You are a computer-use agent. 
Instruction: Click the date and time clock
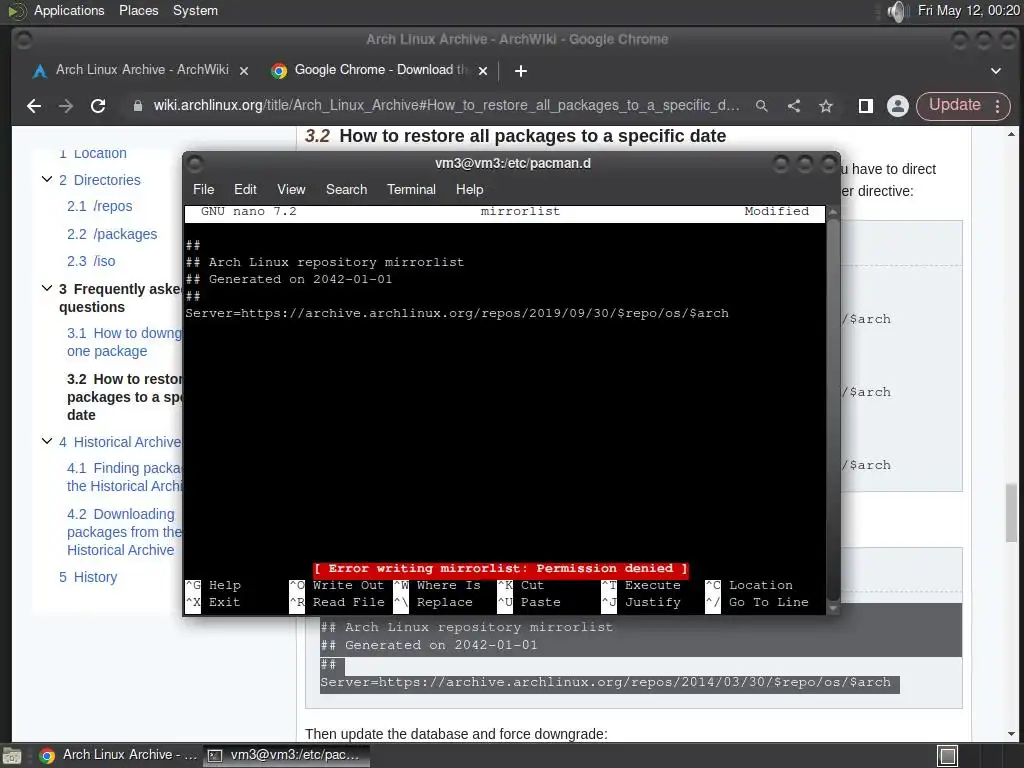pos(968,10)
